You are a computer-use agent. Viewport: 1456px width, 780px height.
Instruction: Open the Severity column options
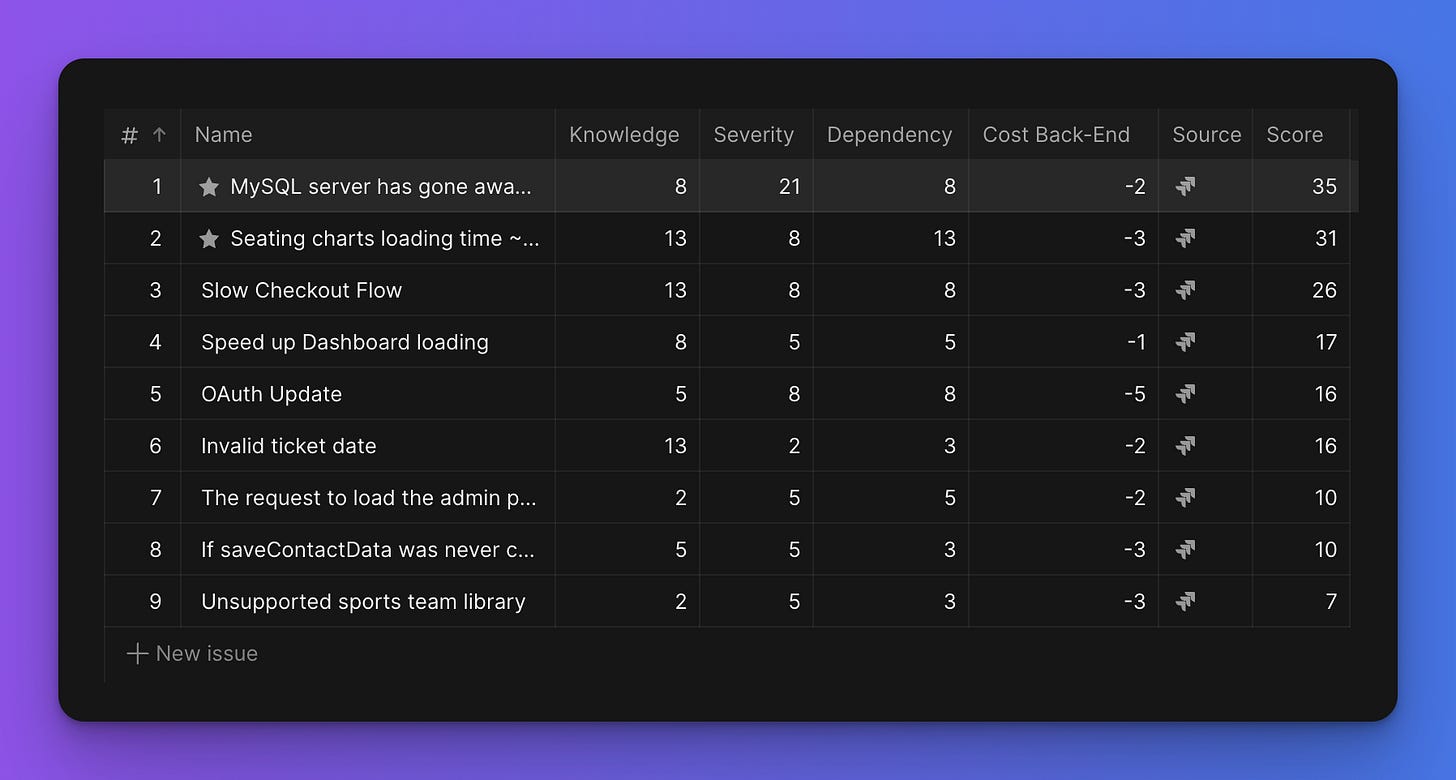(x=753, y=134)
